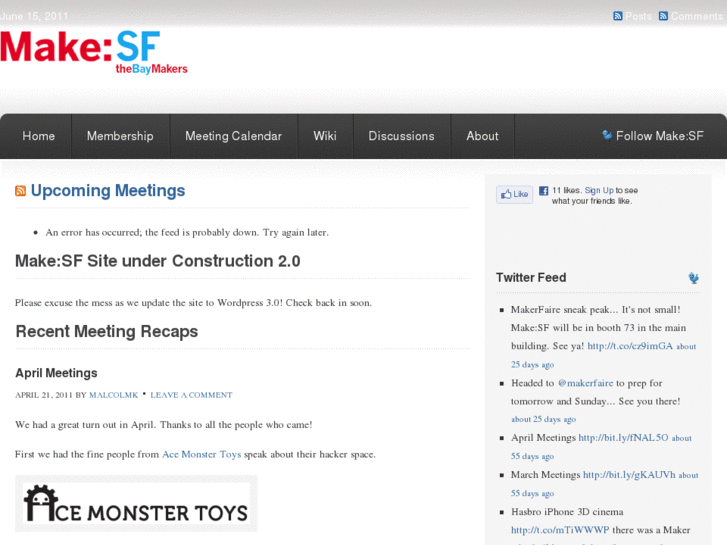Image resolution: width=727 pixels, height=545 pixels.
Task: Click 'about 25 days ago' under Headed to @makerfaire tweet
Action: point(543,419)
